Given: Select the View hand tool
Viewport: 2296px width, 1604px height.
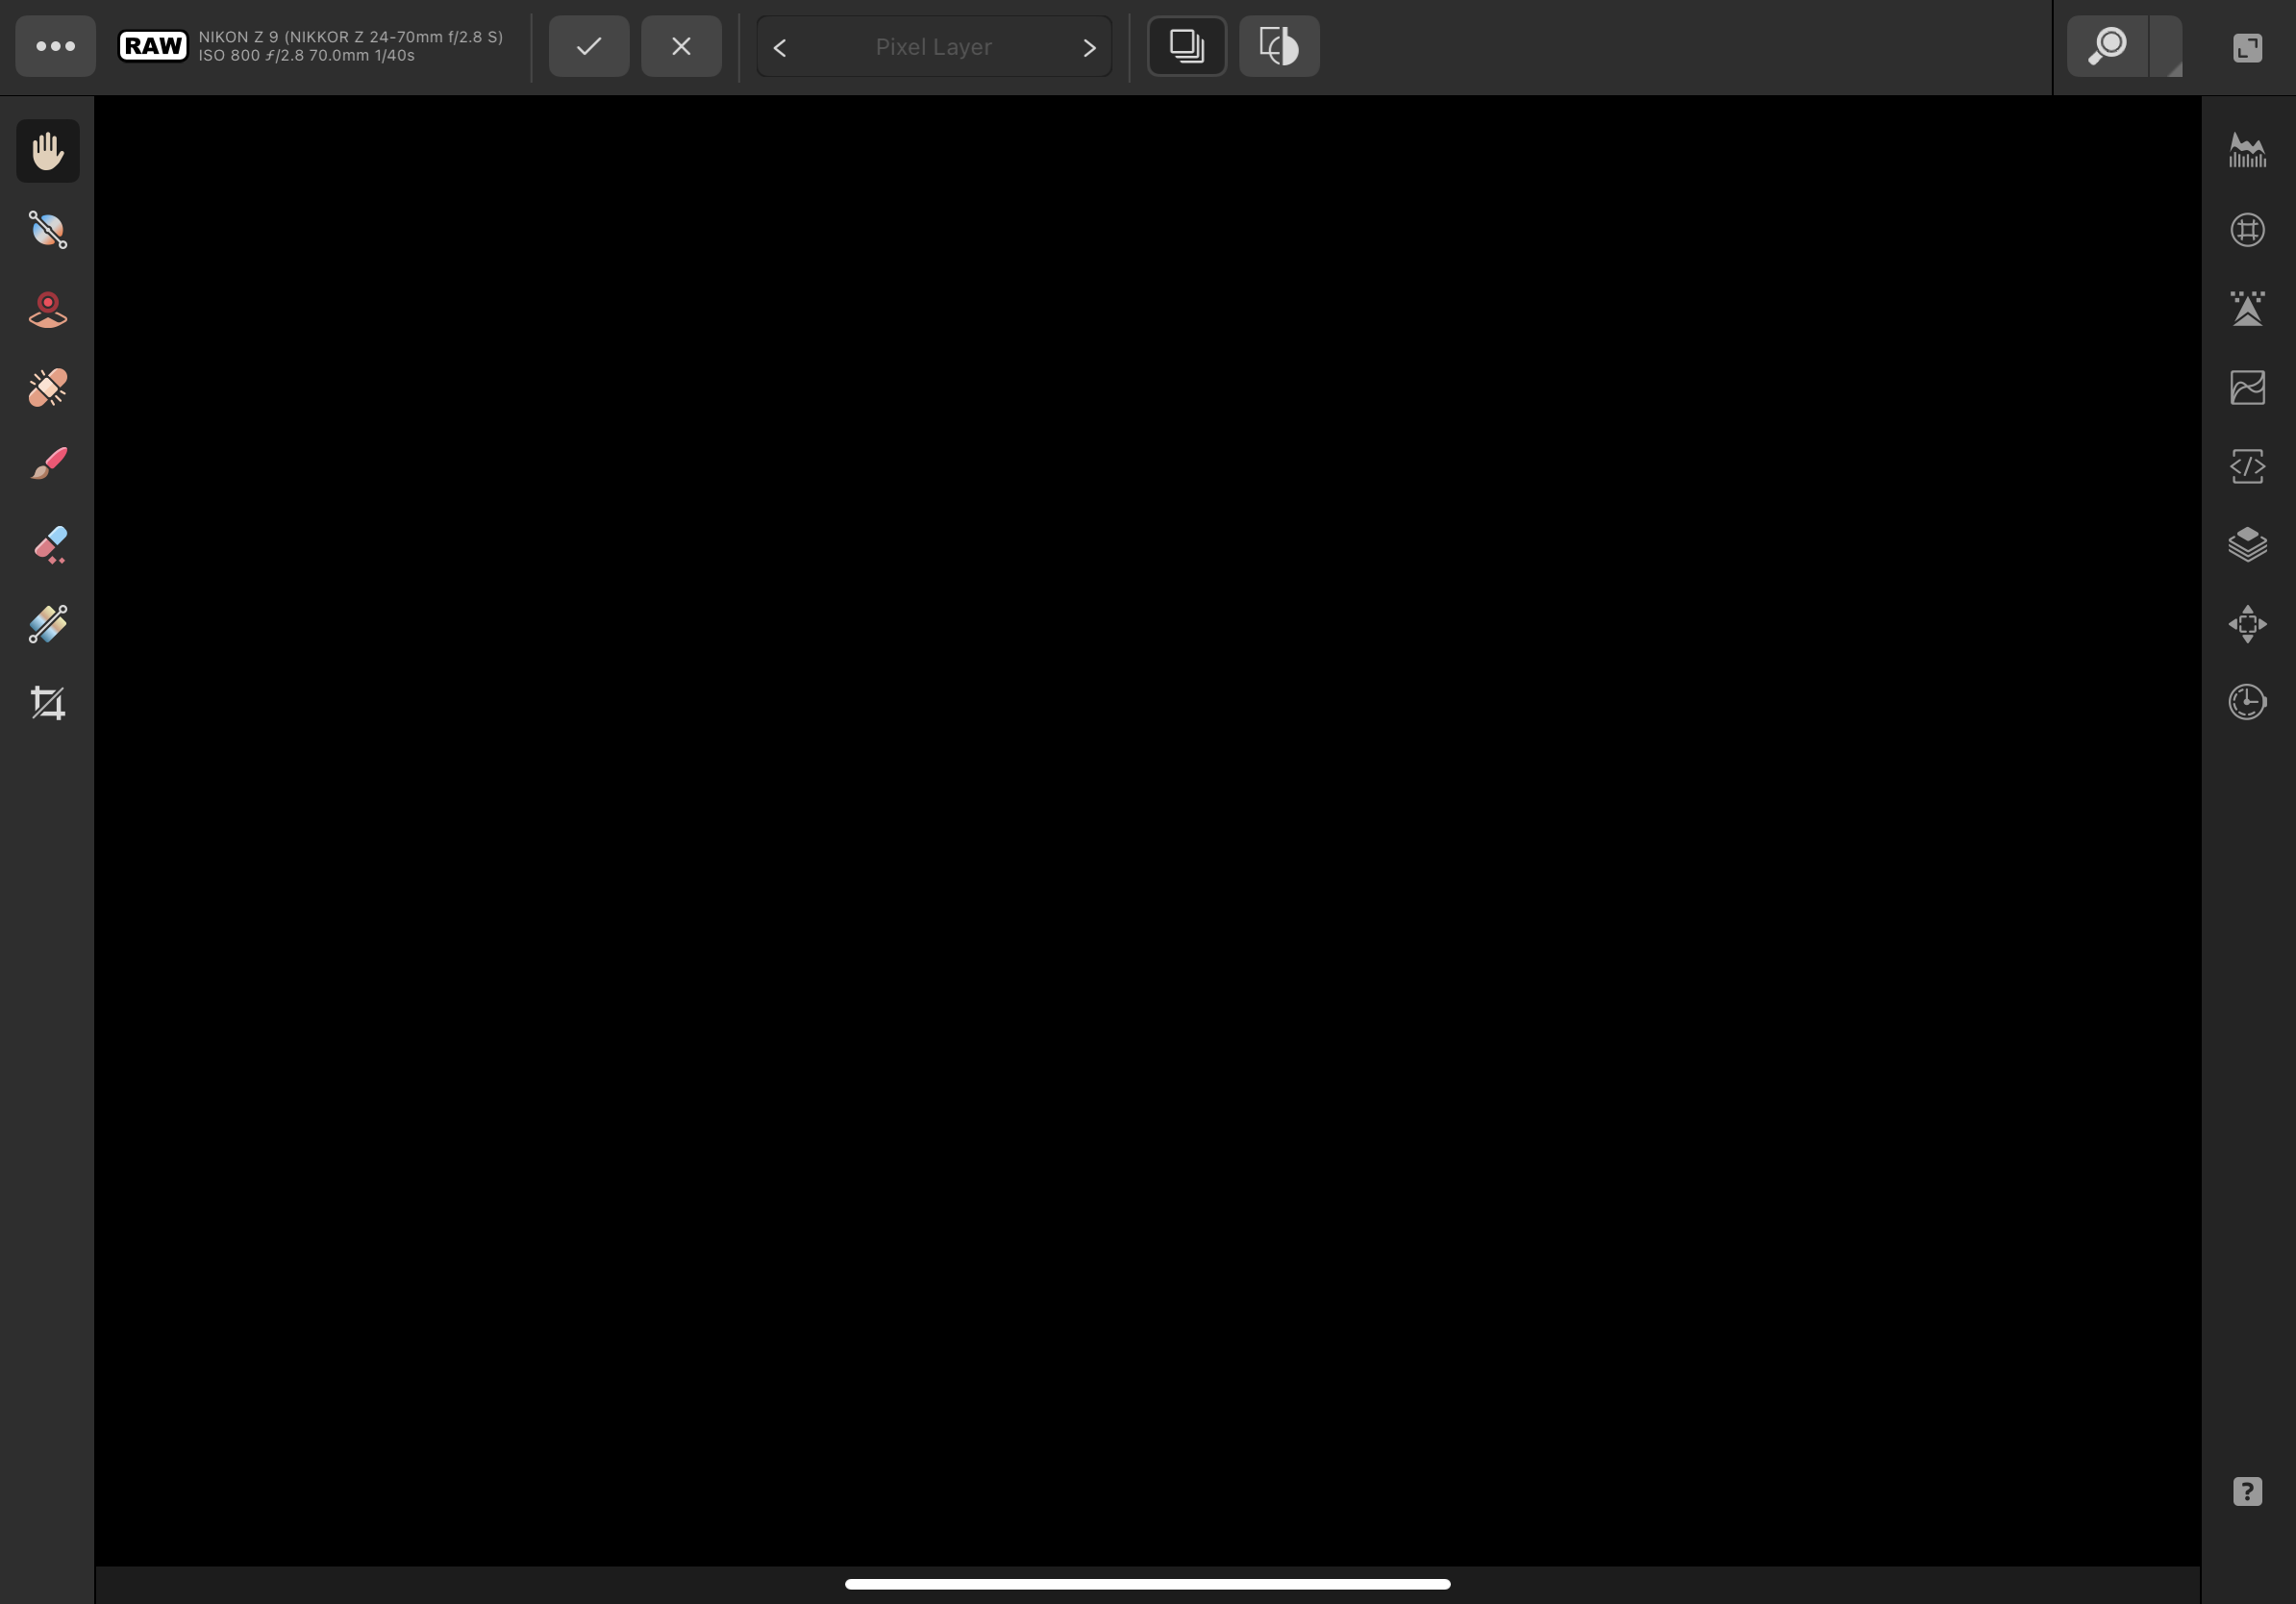Looking at the screenshot, I should [x=48, y=151].
